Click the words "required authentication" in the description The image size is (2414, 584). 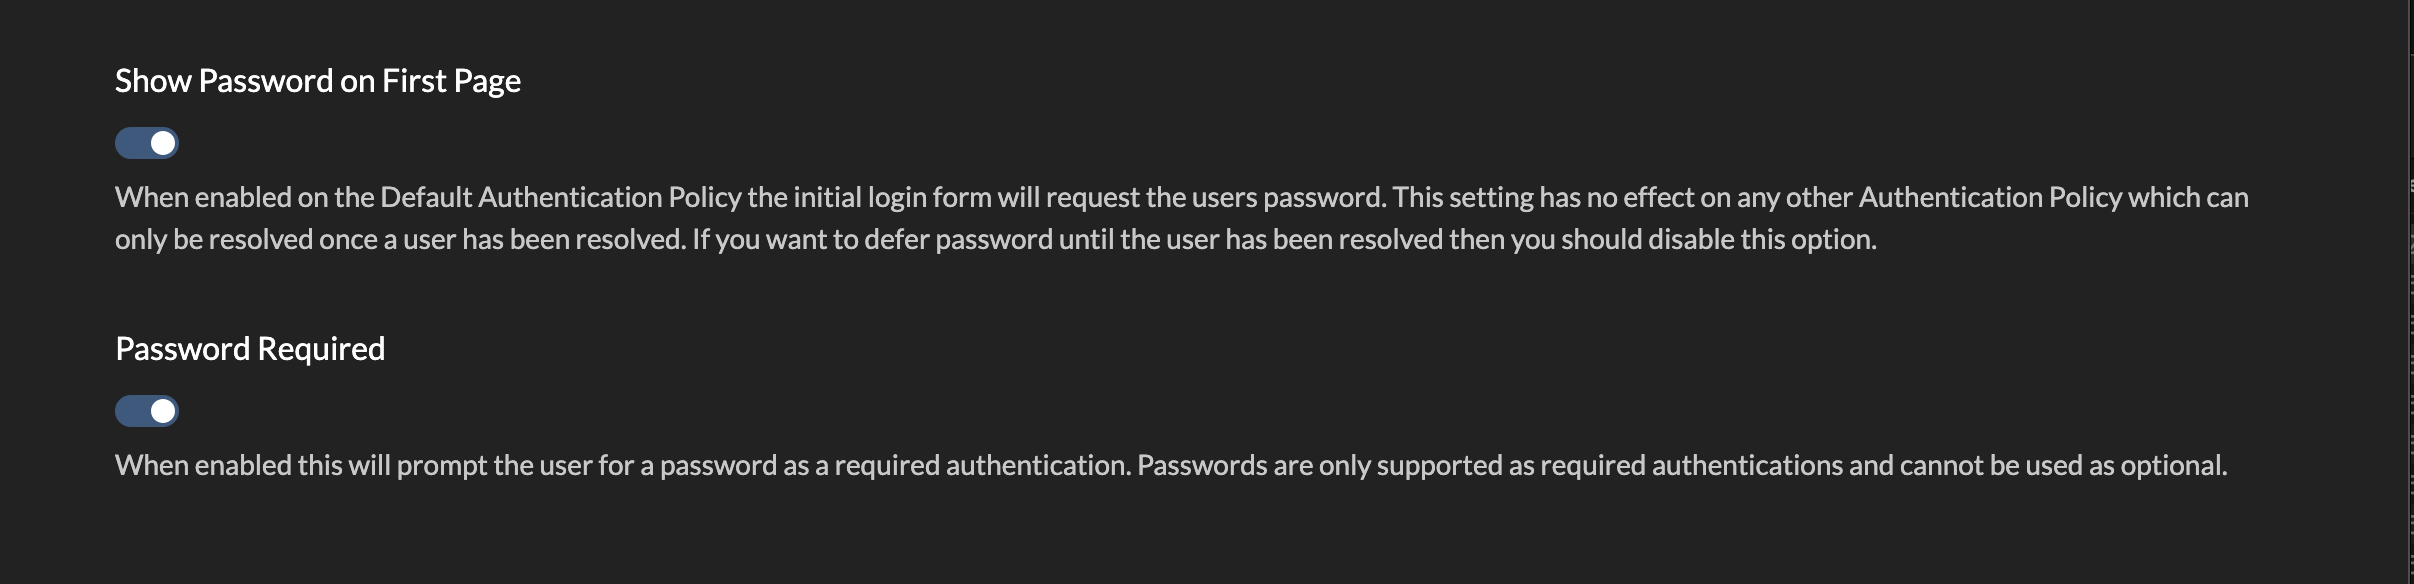tap(981, 466)
